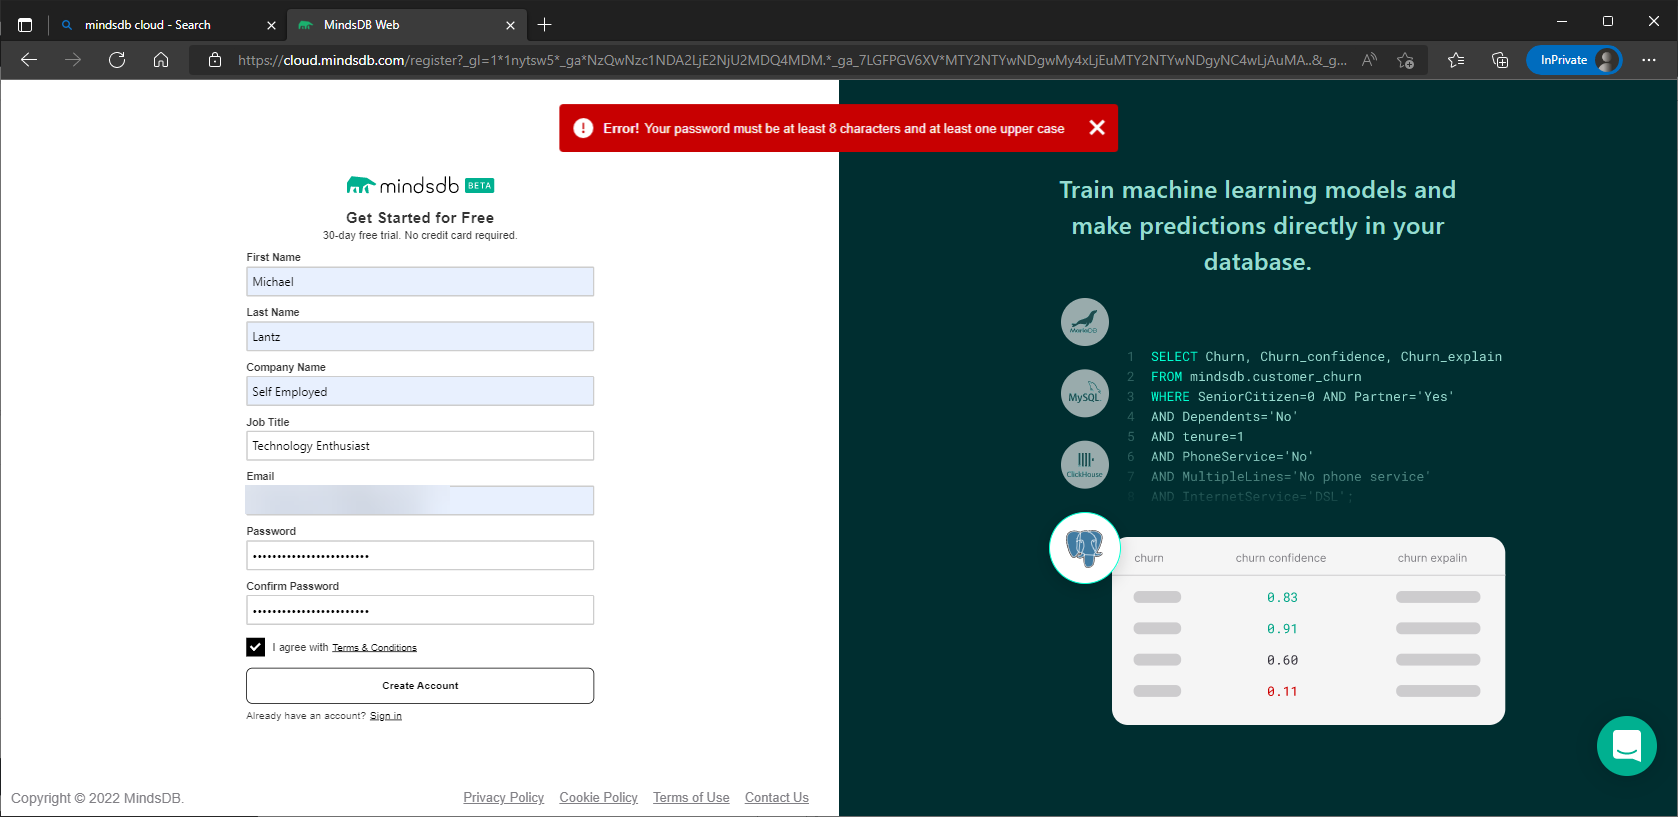Follow the Sign in link

(386, 716)
